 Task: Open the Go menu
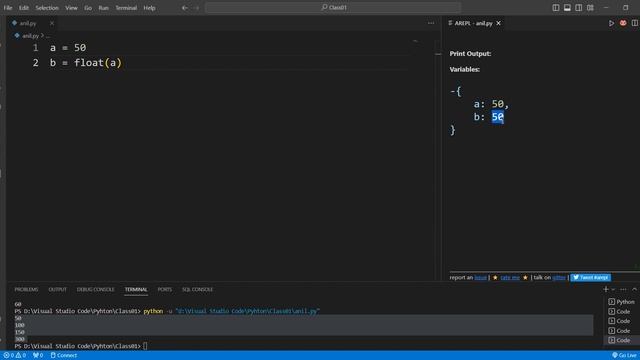coord(88,8)
